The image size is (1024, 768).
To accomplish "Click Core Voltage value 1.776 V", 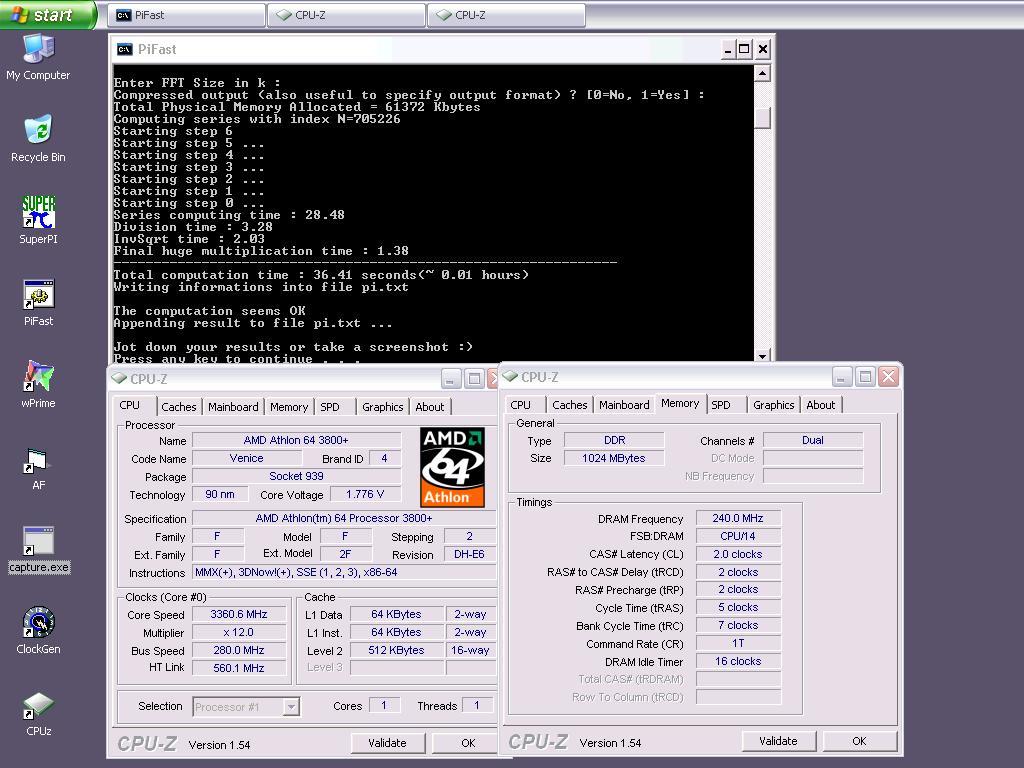I will tap(365, 494).
